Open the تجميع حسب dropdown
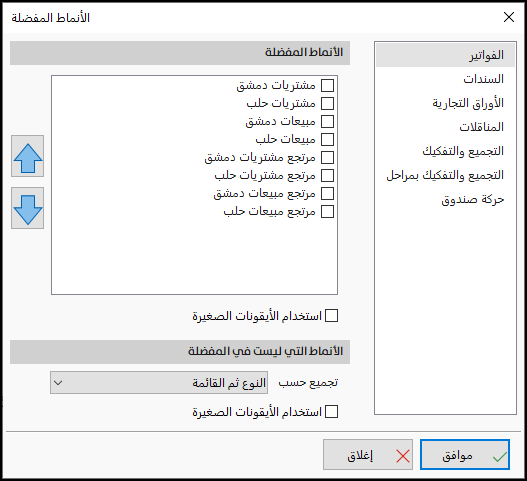 [x=159, y=383]
